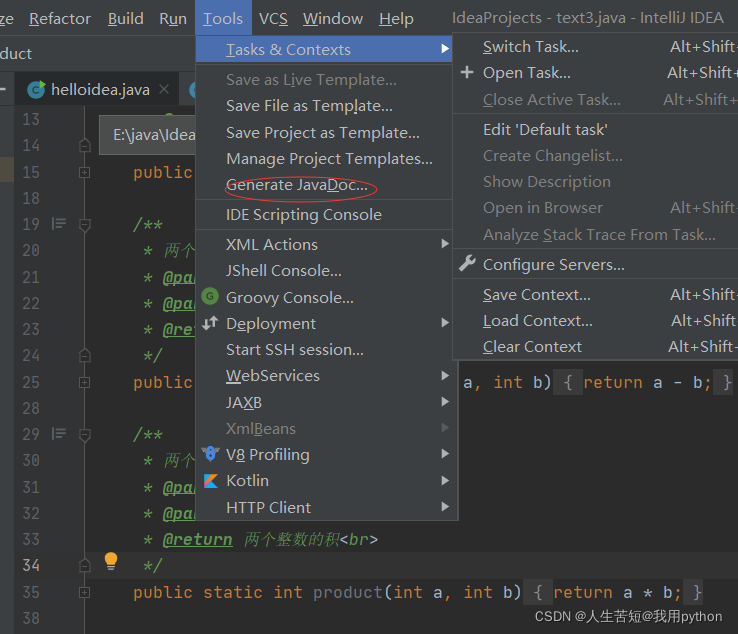
Task: Open the Window menu
Action: [333, 18]
